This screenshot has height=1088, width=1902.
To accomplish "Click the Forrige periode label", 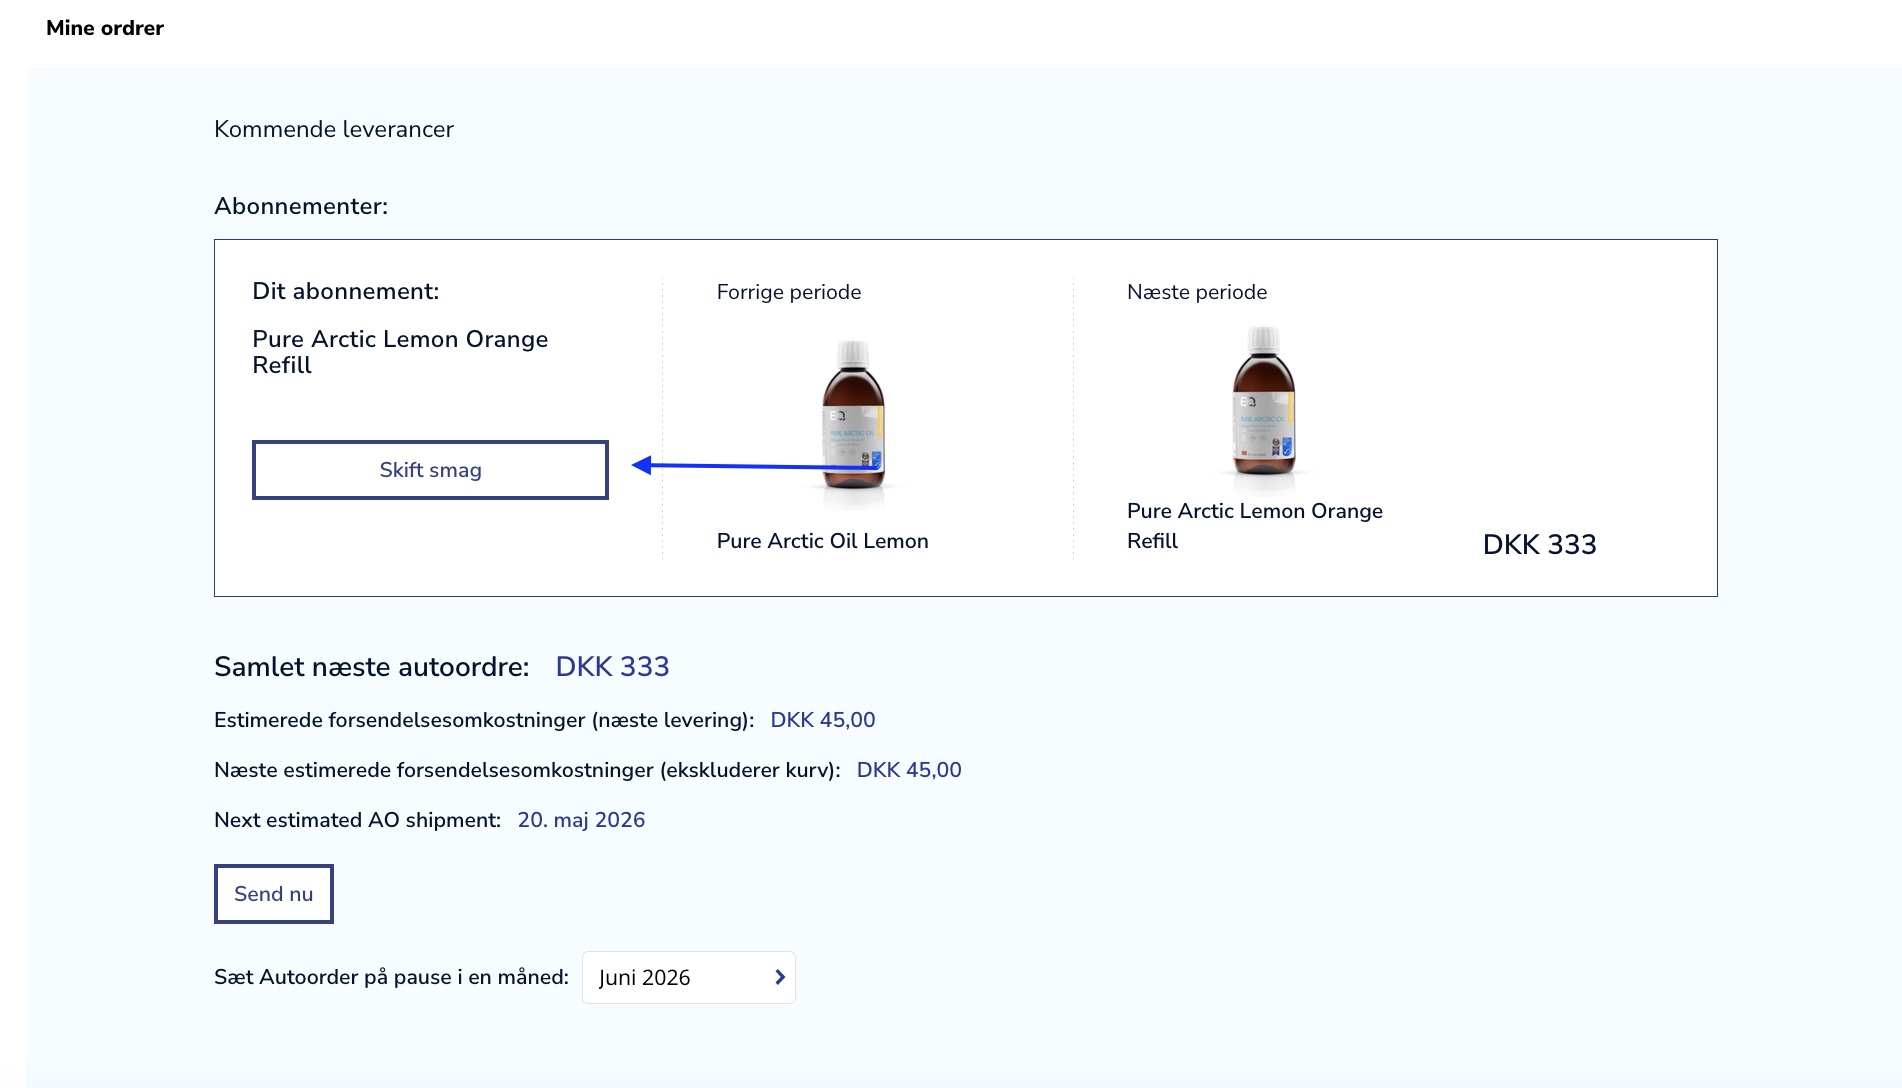I will 789,292.
